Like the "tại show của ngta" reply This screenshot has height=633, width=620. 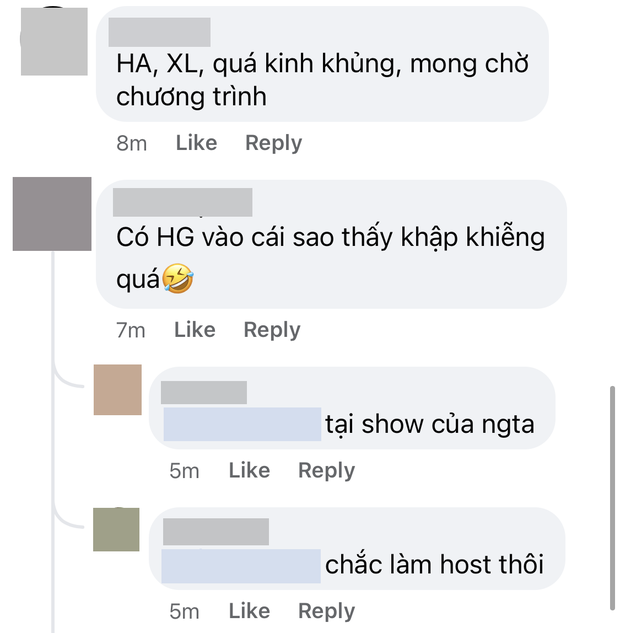pos(249,470)
